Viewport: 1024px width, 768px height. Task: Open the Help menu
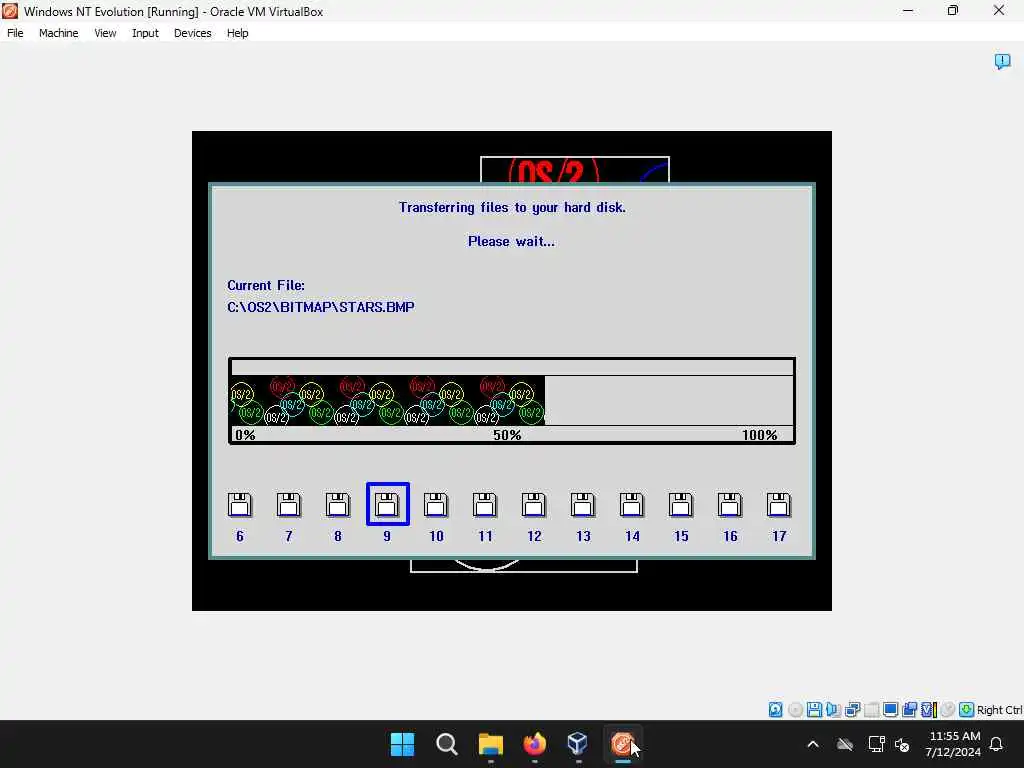238,33
